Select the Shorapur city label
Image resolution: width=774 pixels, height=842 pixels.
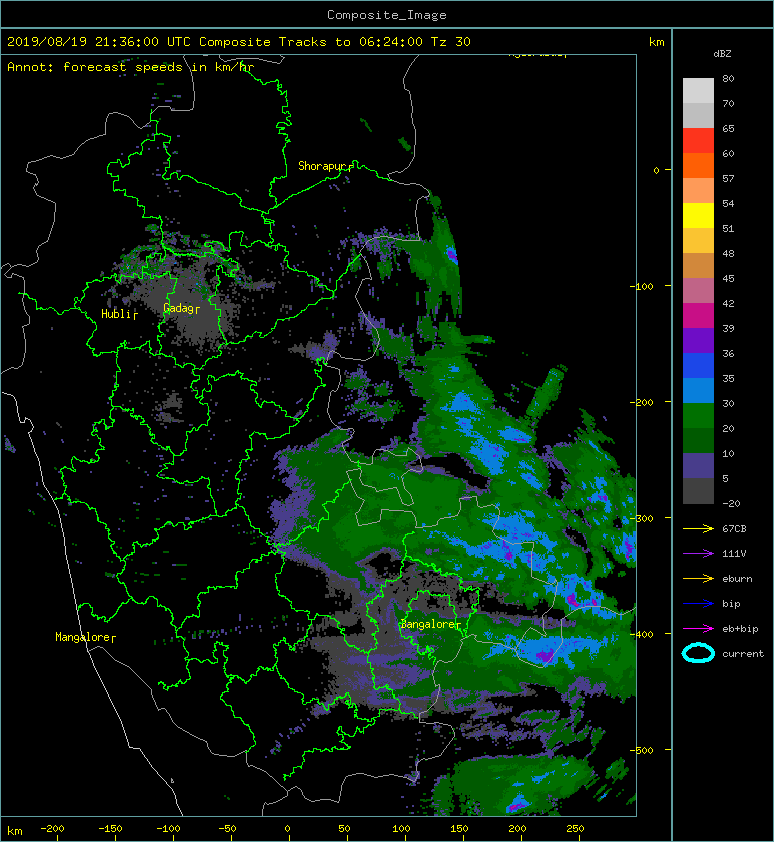point(322,166)
